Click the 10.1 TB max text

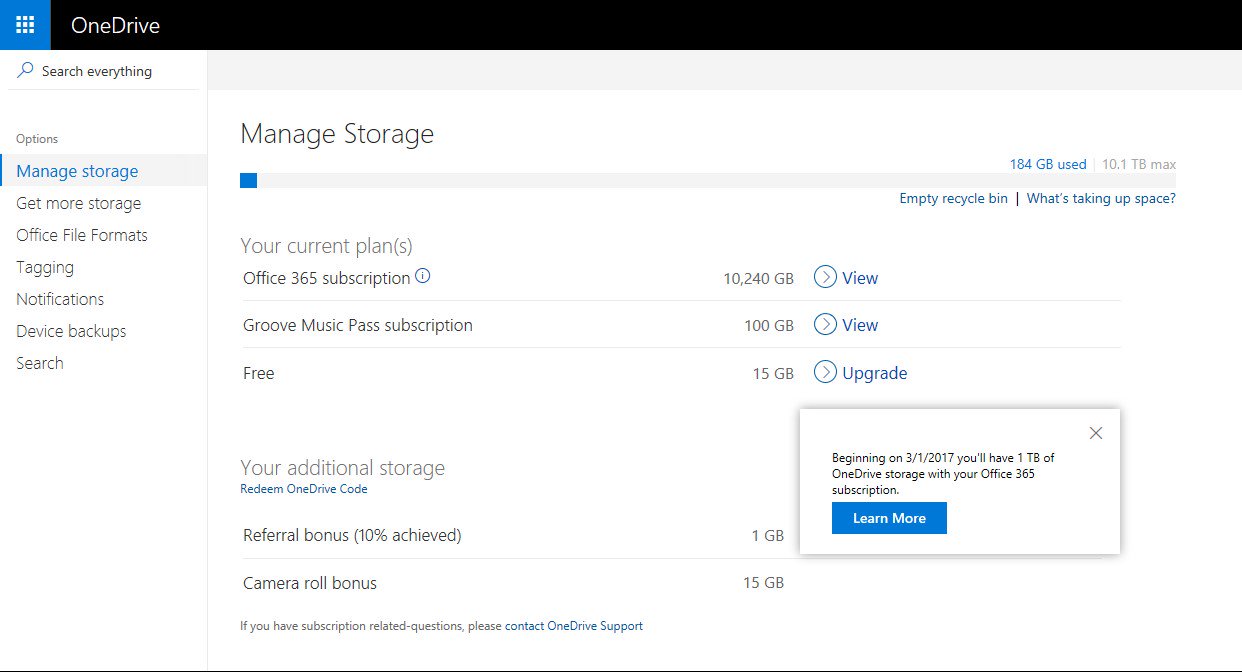tap(1139, 164)
